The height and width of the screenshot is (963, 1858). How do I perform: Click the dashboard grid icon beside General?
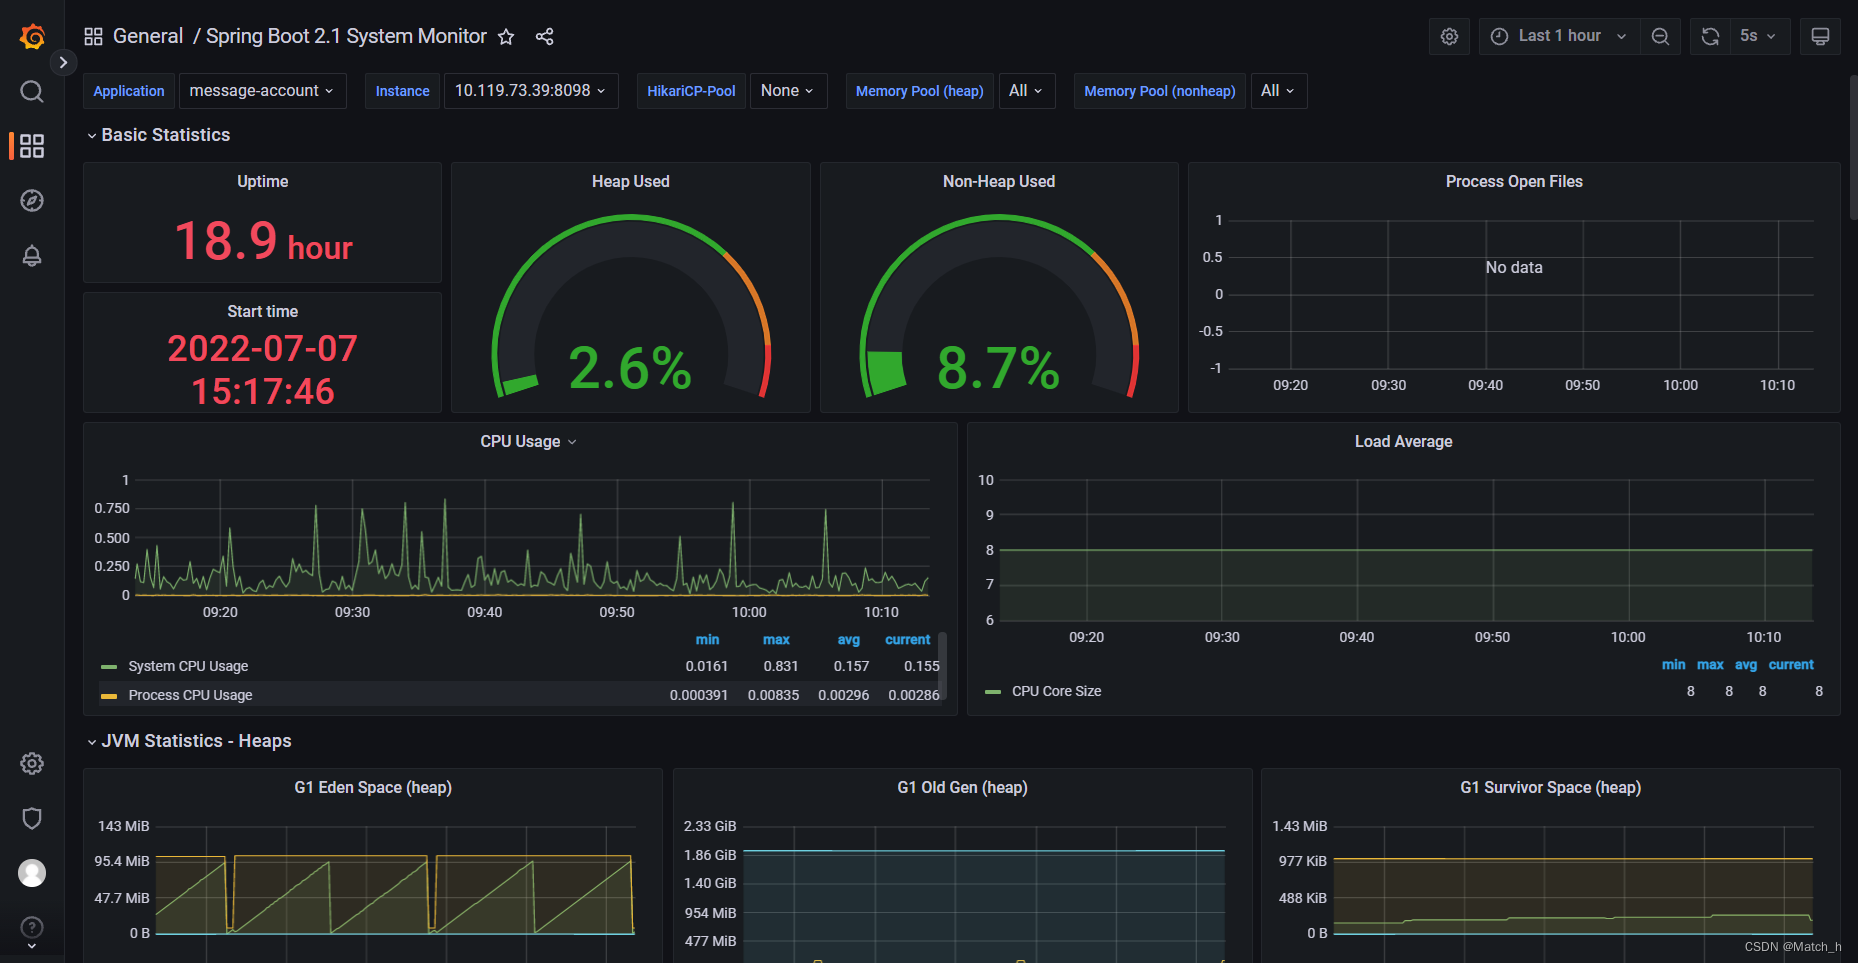coord(93,37)
